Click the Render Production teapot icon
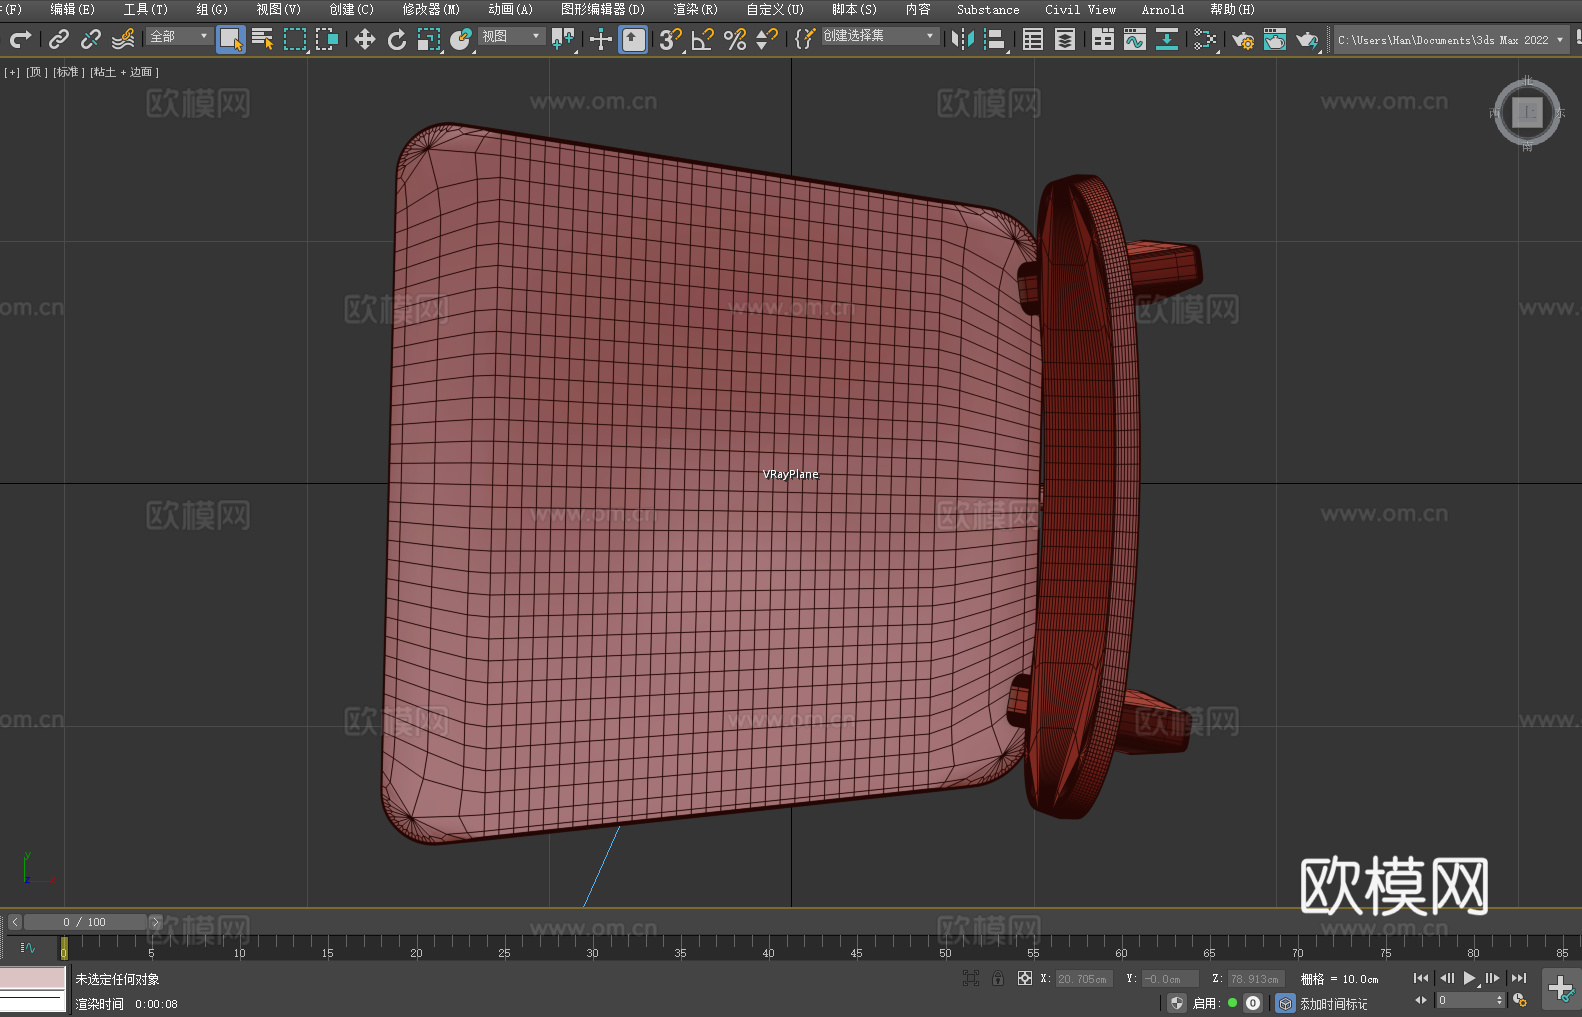 (x=1307, y=39)
